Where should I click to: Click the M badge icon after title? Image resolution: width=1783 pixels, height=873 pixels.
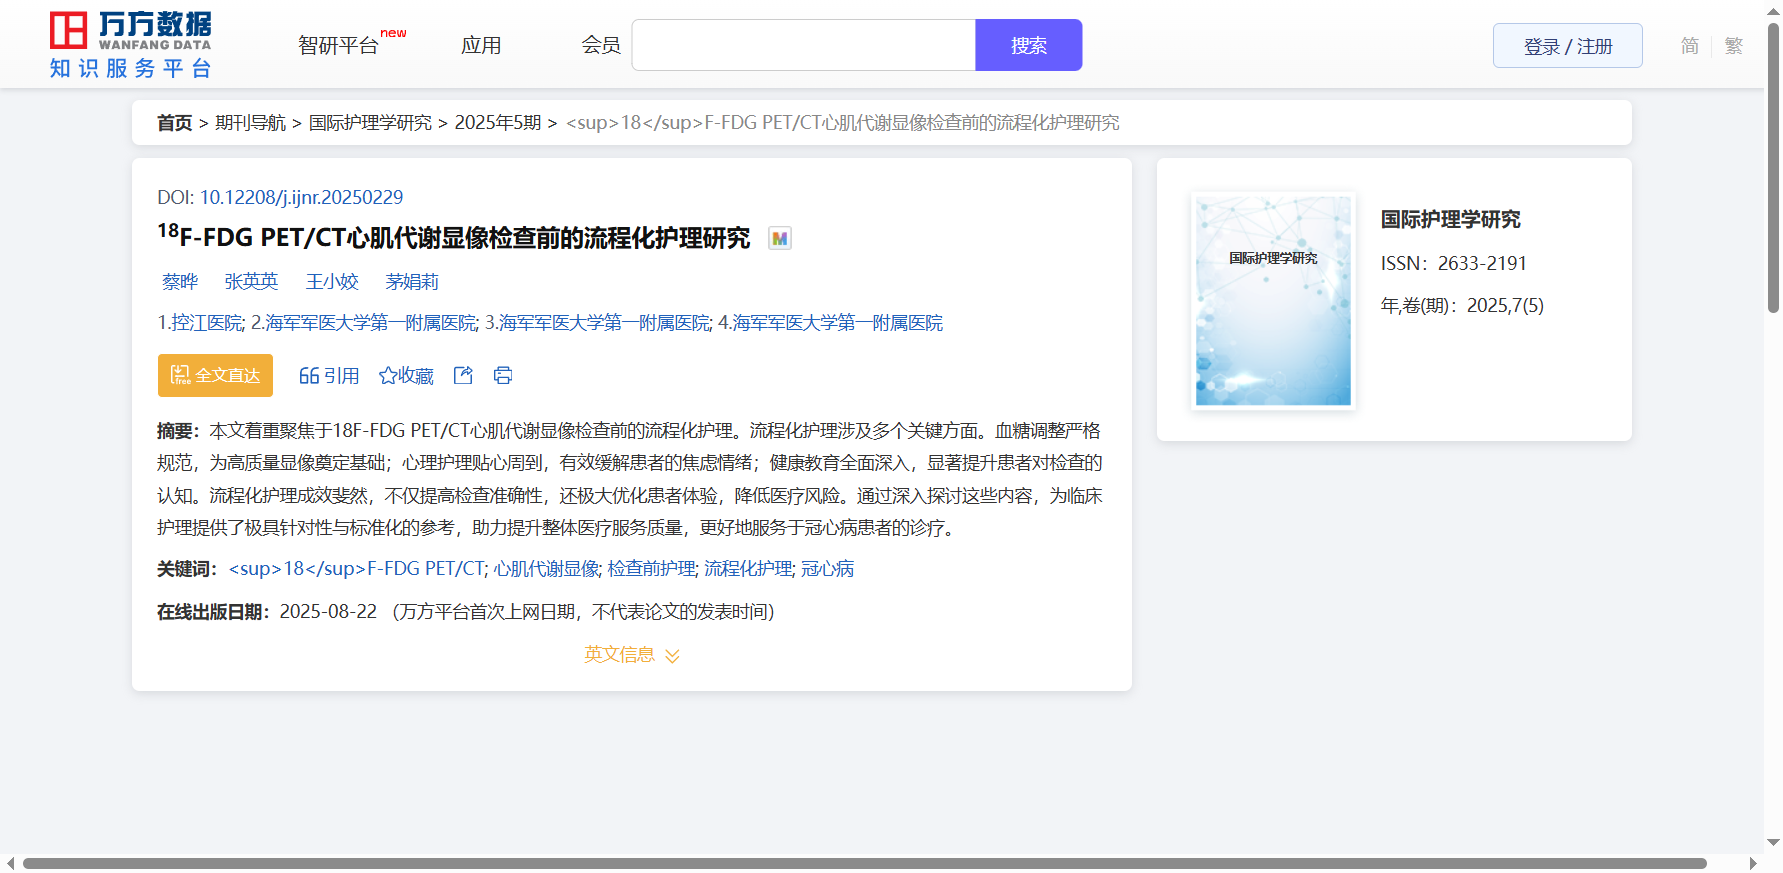[x=779, y=239]
